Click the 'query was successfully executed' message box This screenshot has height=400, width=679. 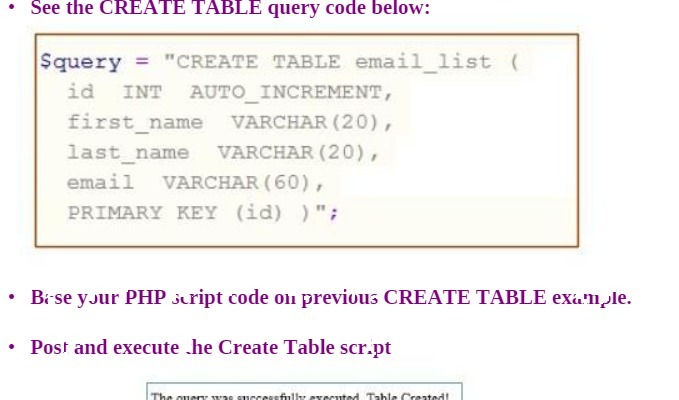304,391
